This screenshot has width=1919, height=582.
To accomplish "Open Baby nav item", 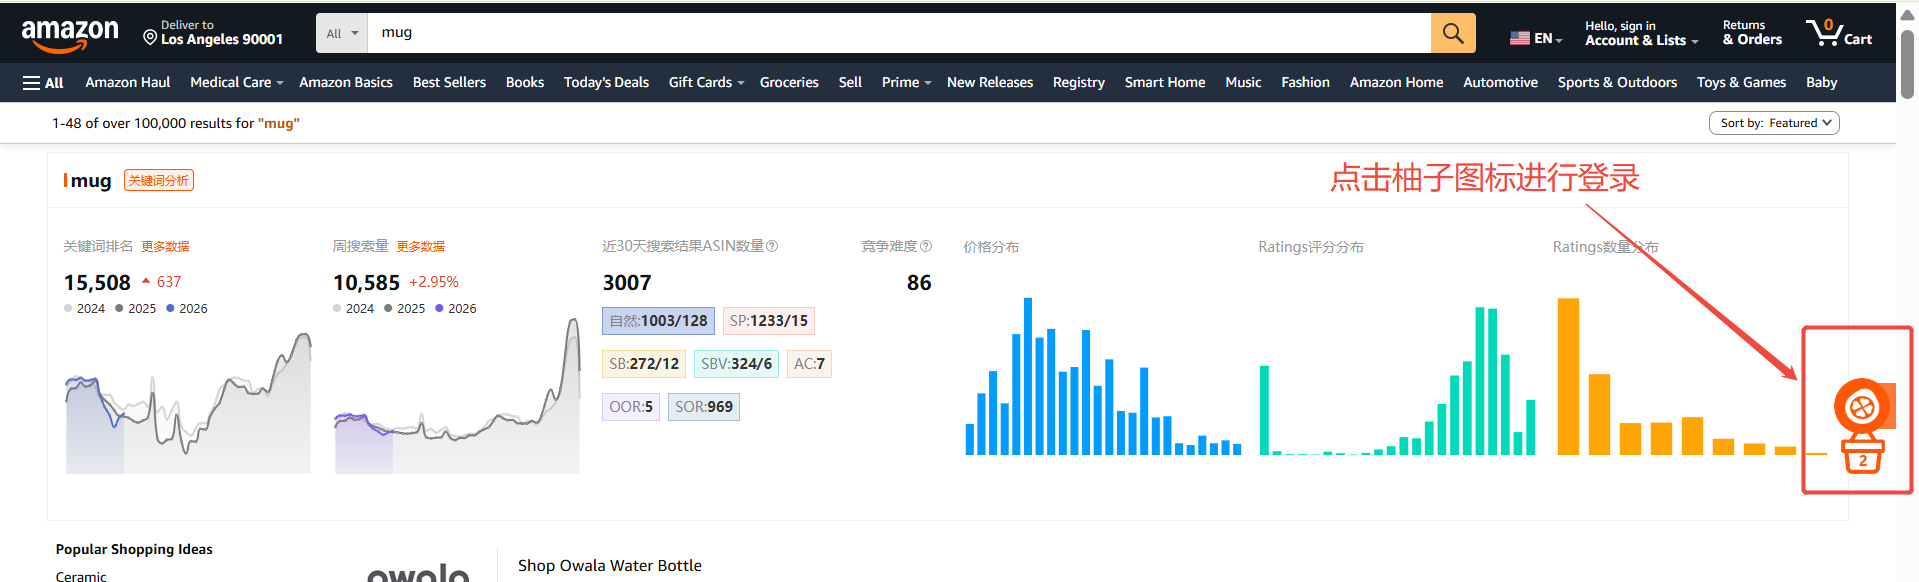I will (1821, 82).
